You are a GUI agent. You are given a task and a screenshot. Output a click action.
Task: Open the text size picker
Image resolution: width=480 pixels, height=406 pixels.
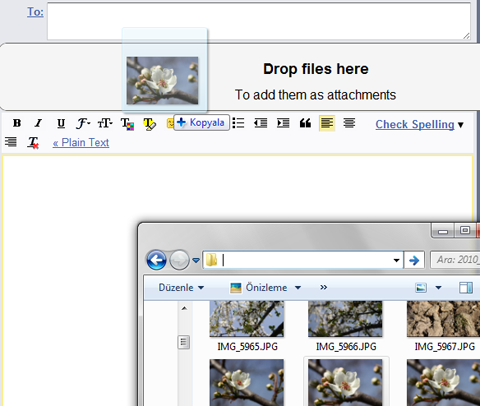point(105,123)
